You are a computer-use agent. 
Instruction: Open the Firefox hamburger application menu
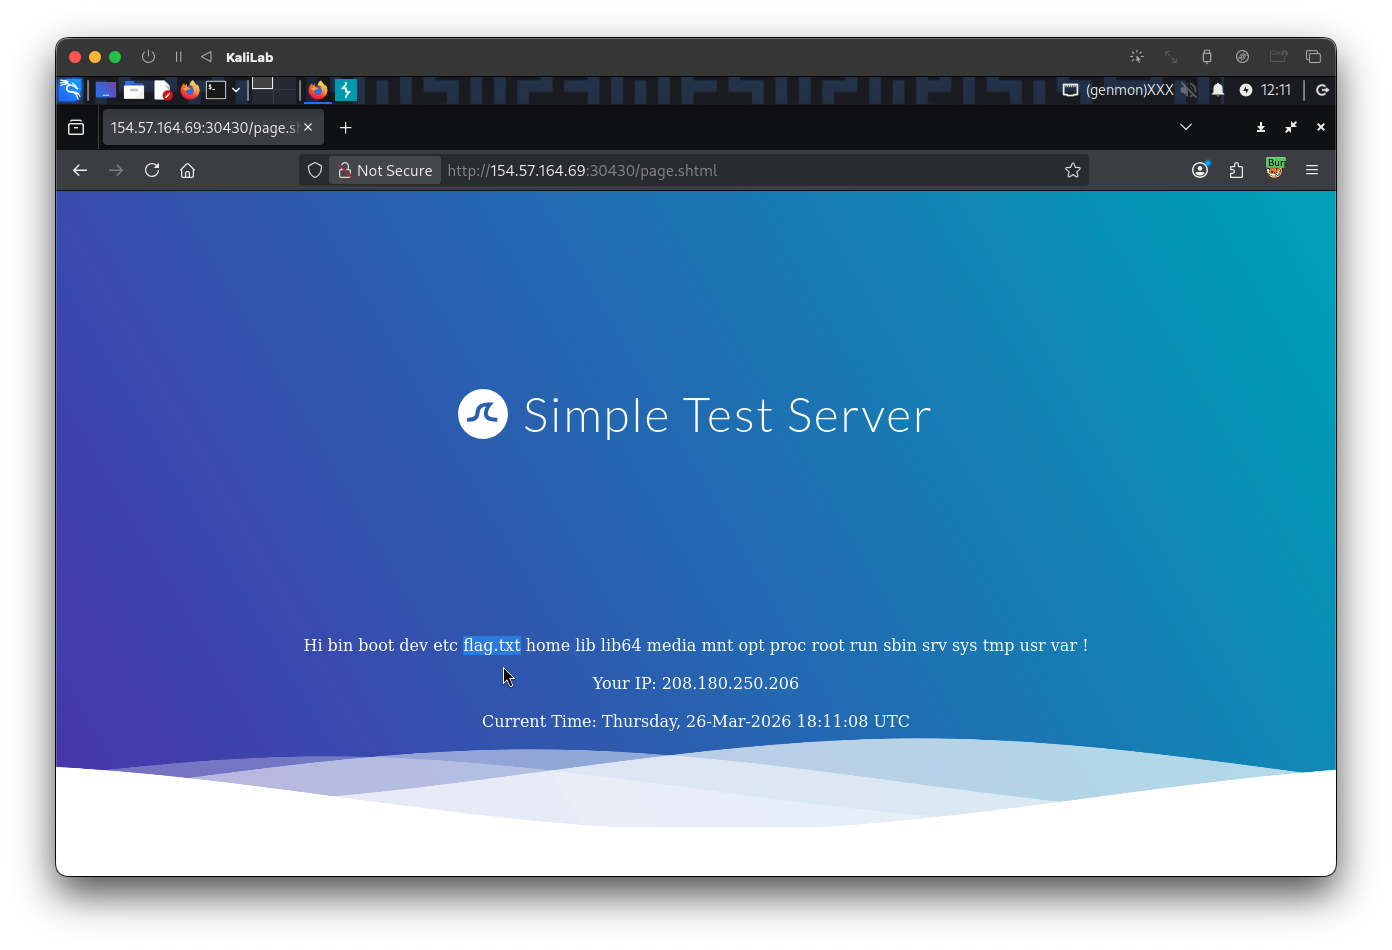(x=1312, y=170)
